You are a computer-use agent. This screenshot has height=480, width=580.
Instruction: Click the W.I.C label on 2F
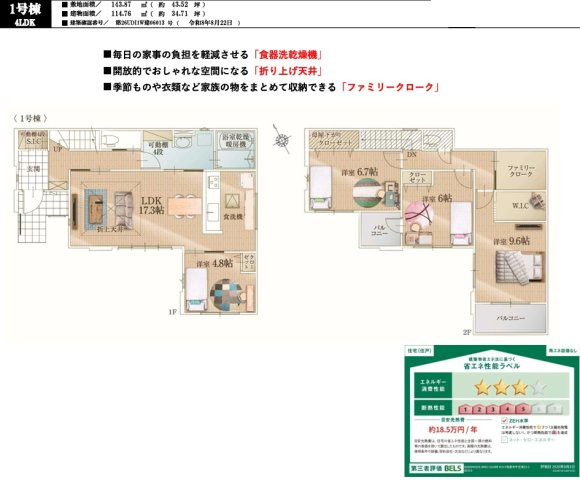520,206
